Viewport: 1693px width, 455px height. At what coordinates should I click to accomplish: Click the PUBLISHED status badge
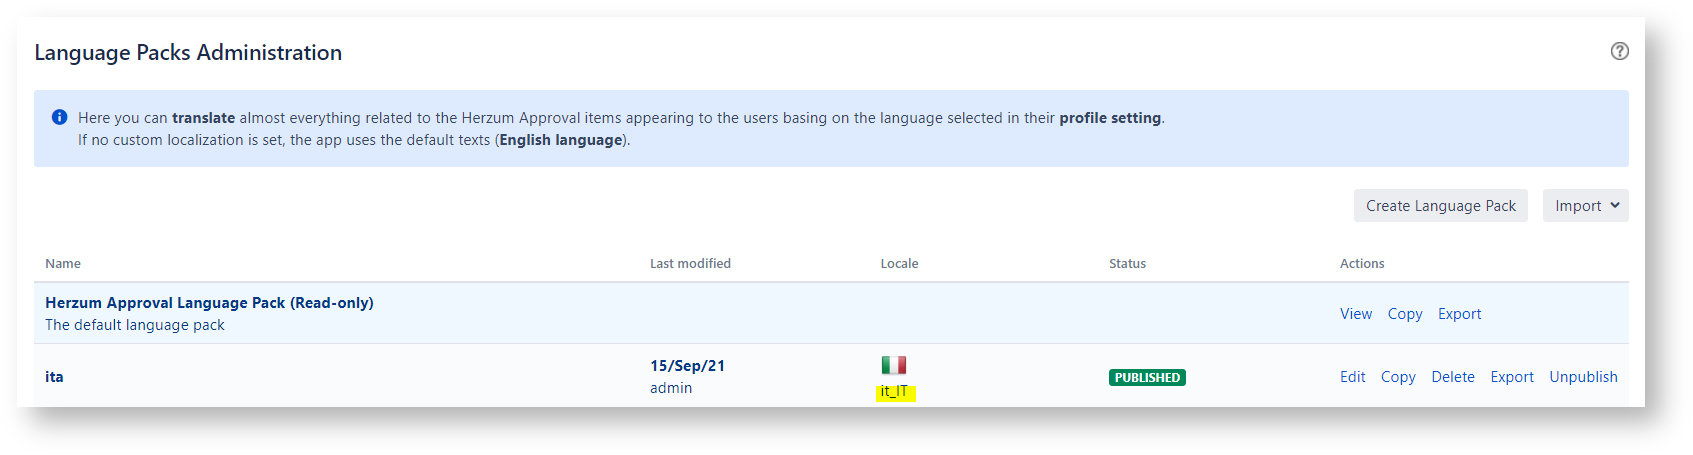coord(1146,378)
